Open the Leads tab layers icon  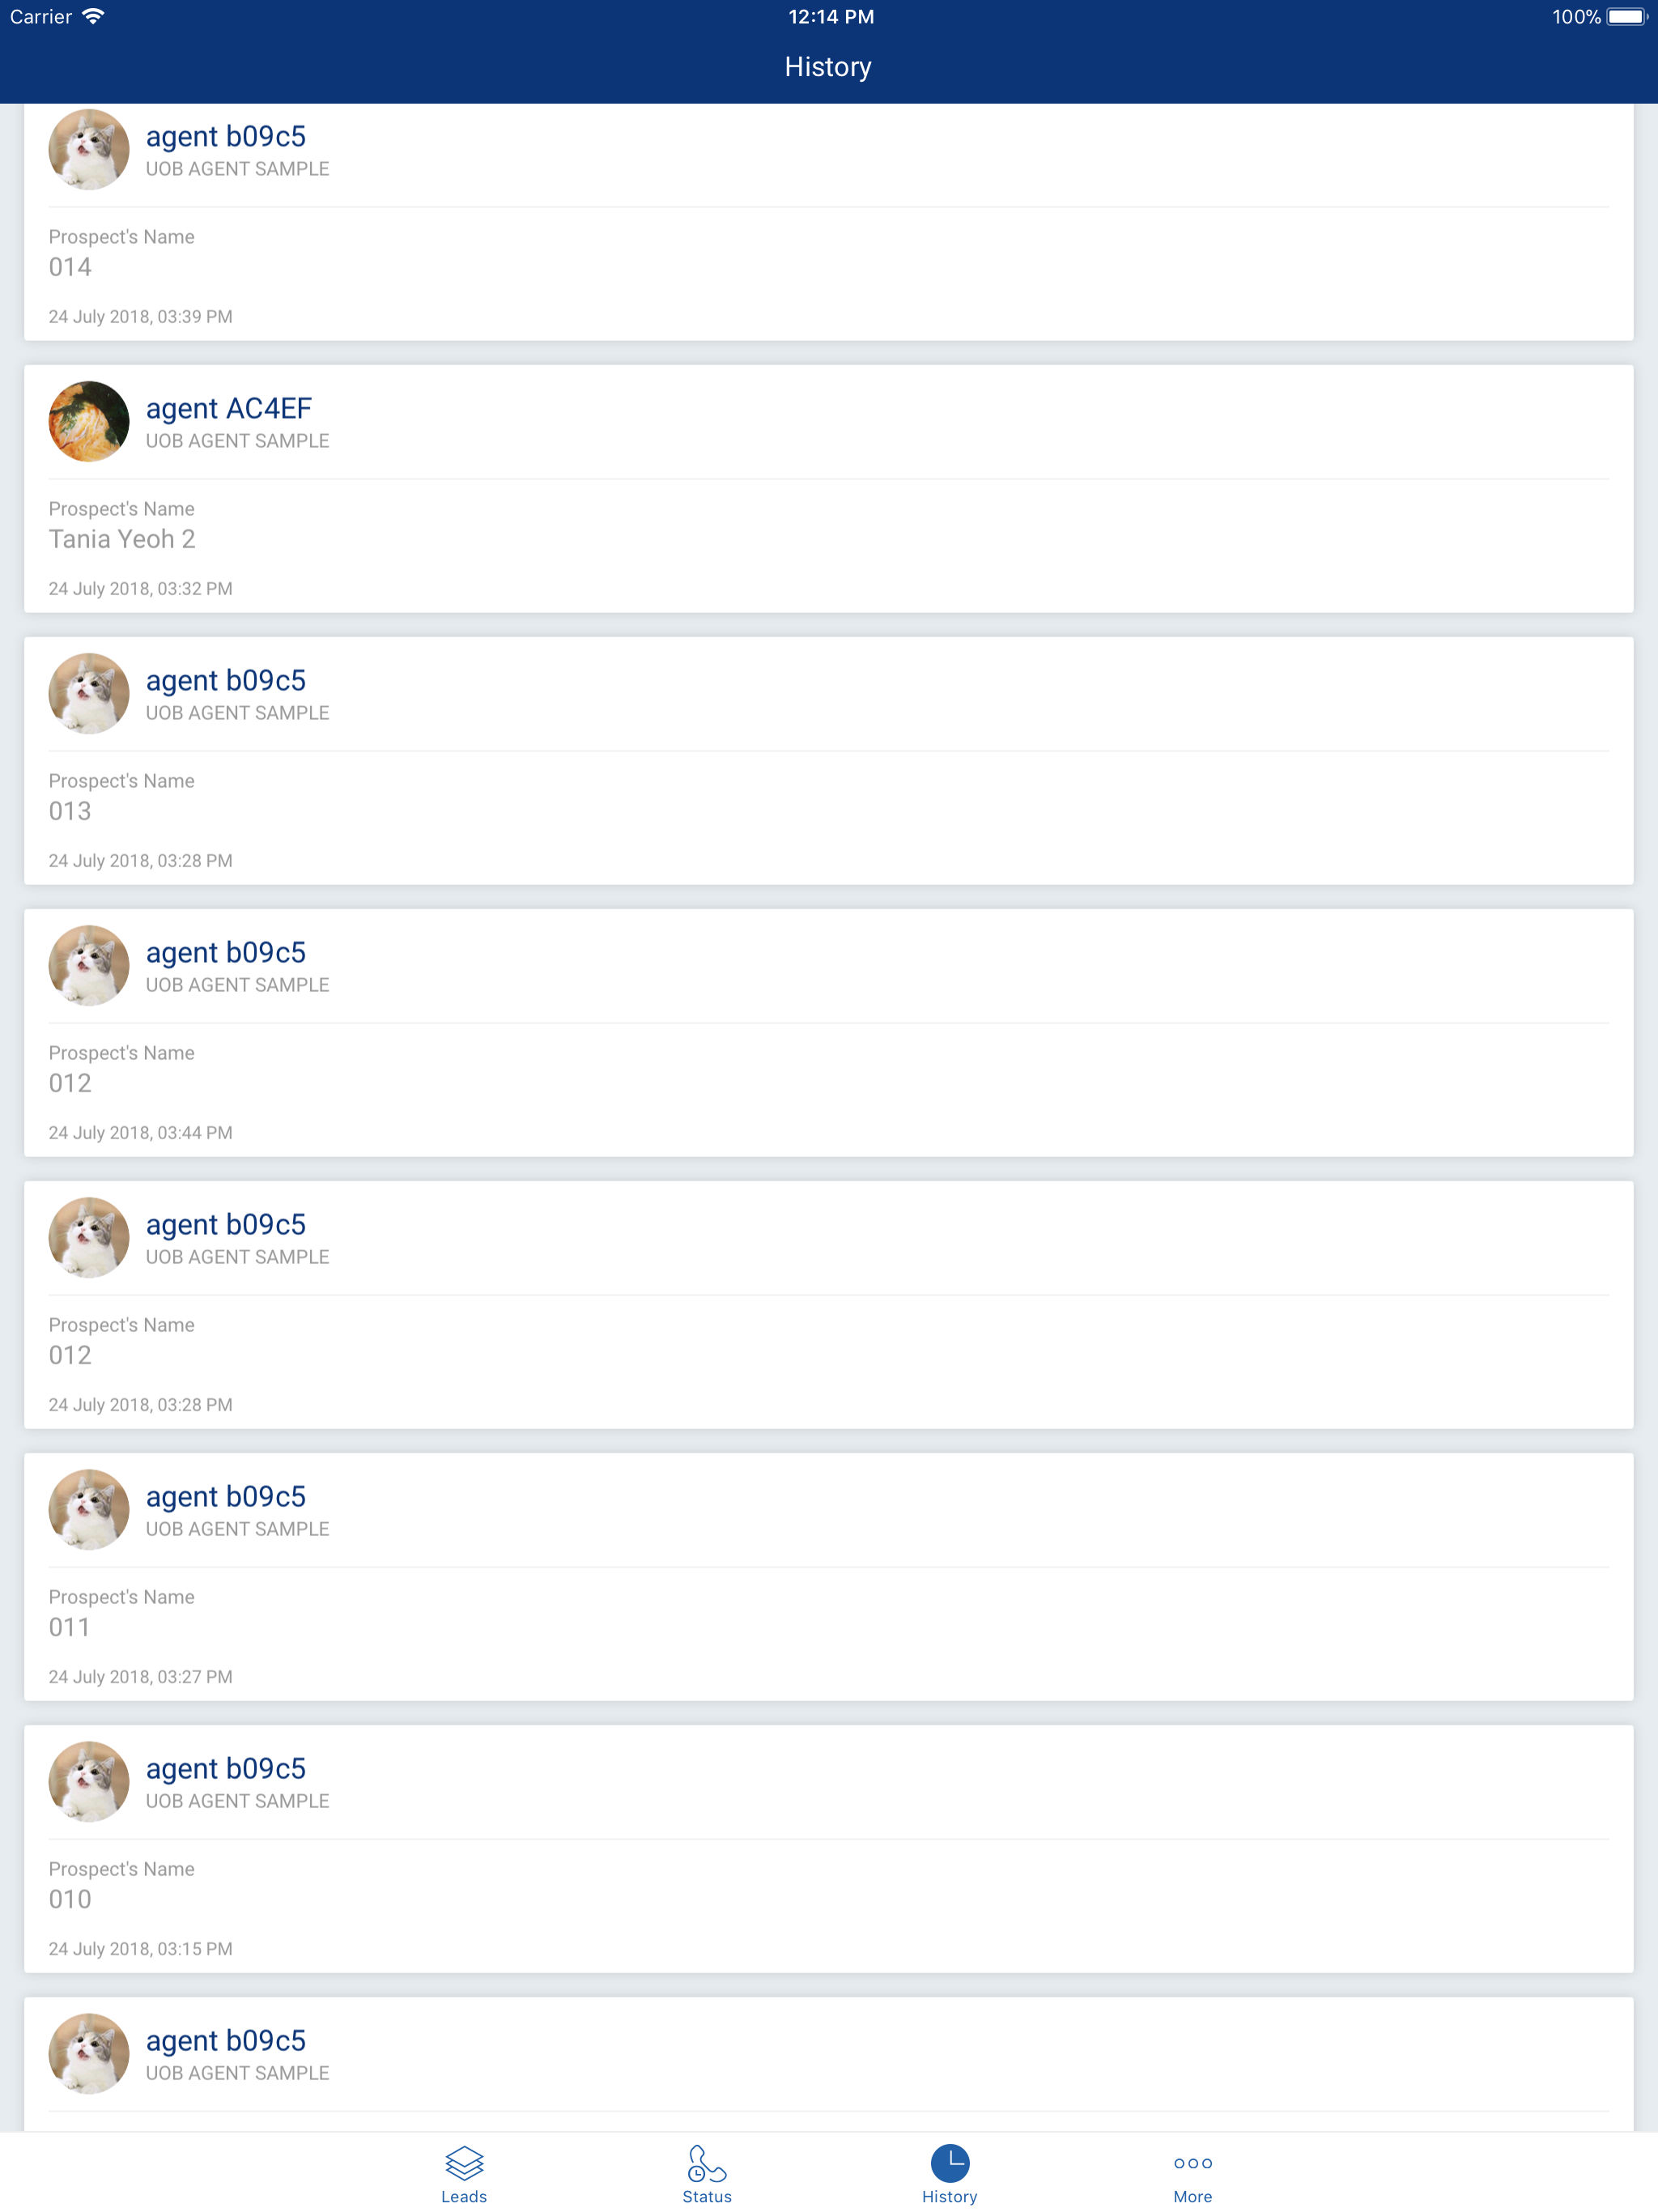point(464,2162)
